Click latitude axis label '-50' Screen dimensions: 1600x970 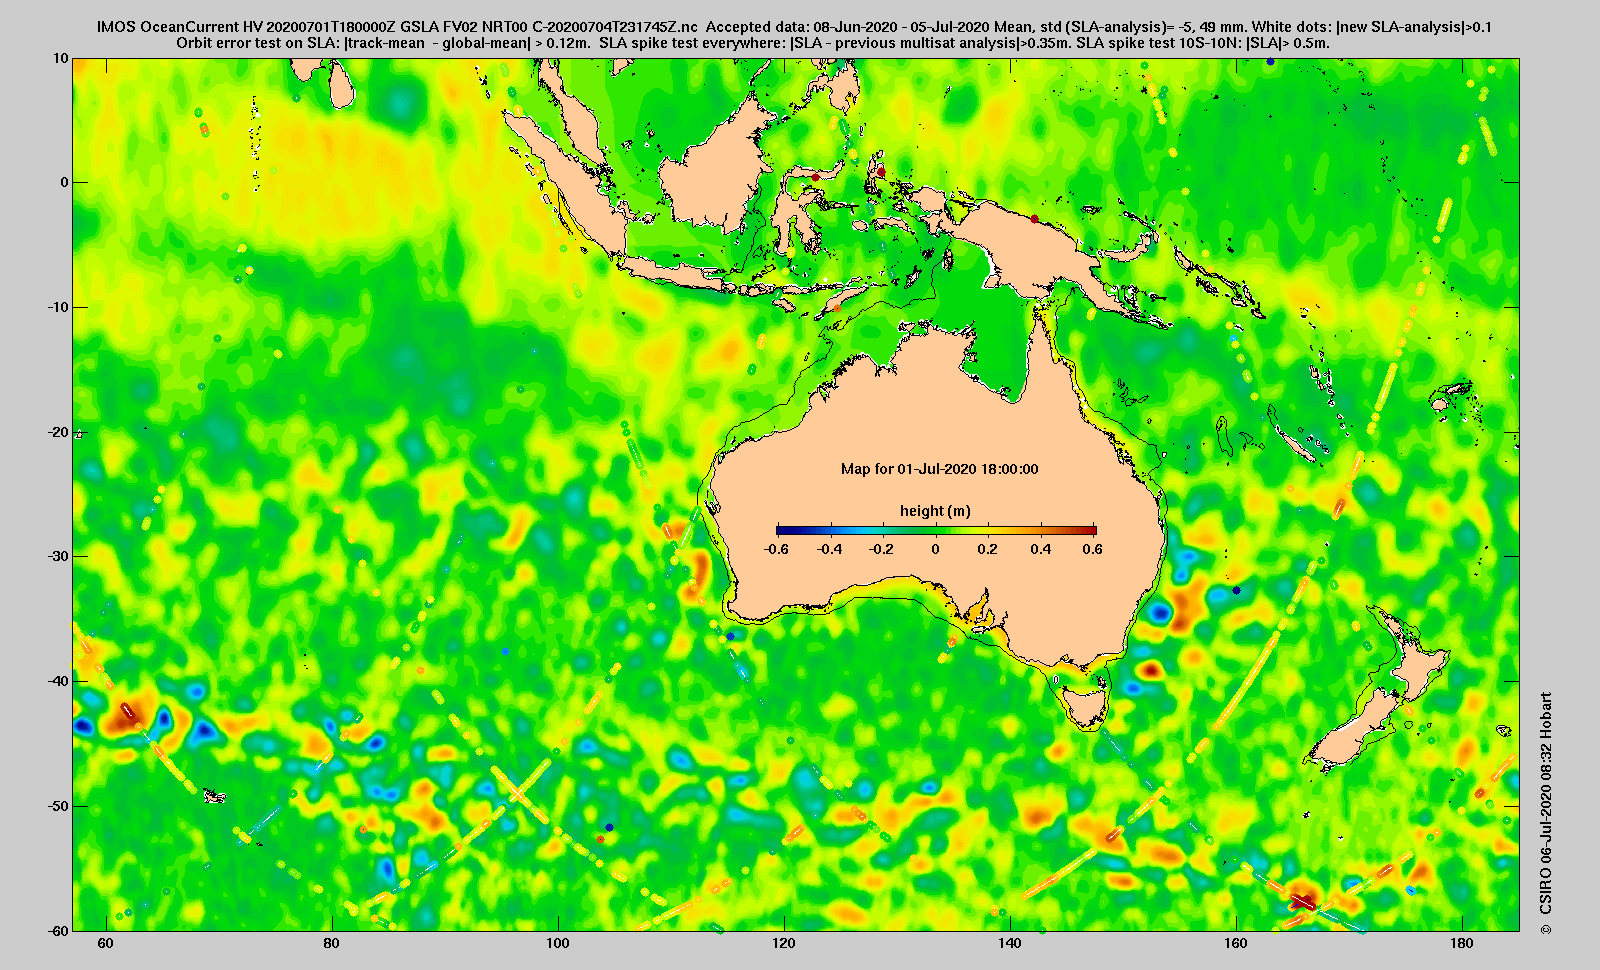tap(58, 806)
